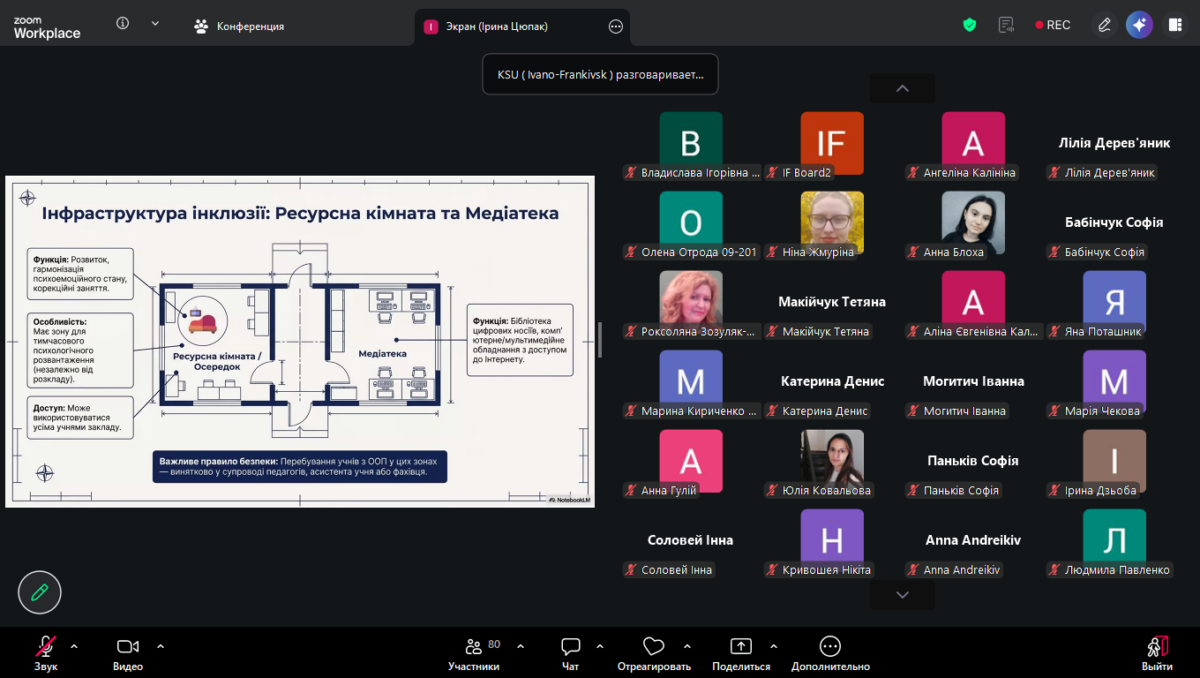Open the Участники participants list
The width and height of the screenshot is (1200, 678).
474,653
